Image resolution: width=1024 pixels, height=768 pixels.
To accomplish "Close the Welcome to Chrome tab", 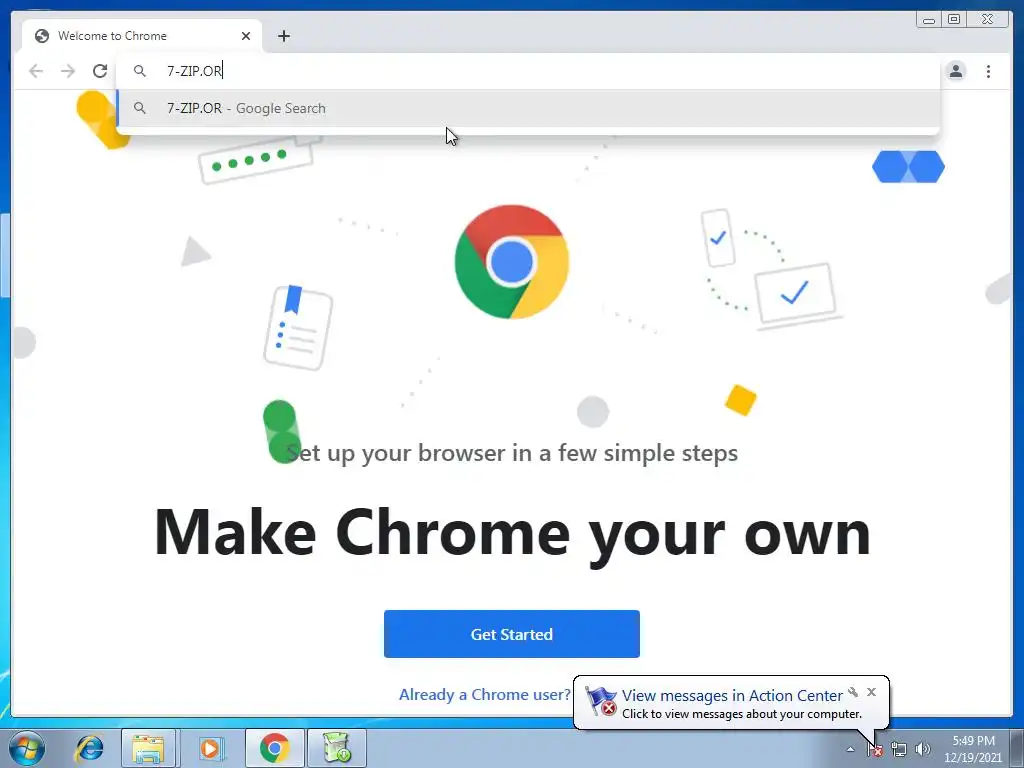I will tap(246, 36).
